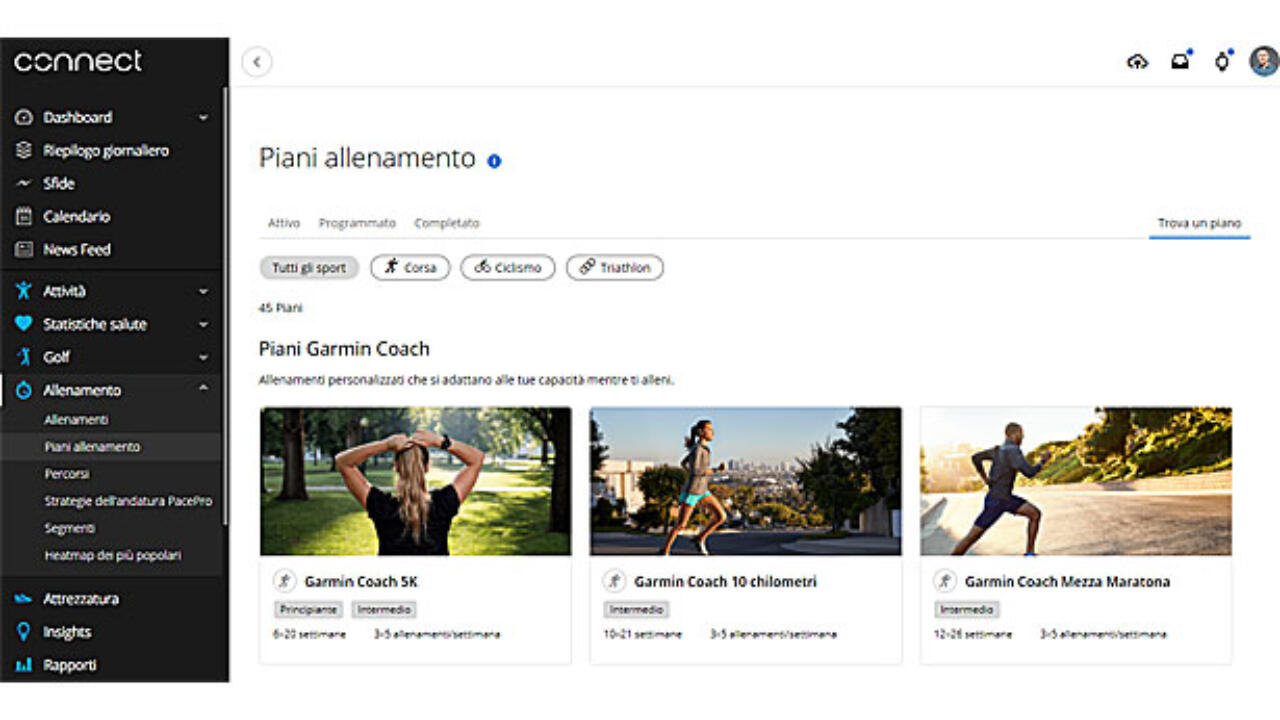Open the Trova un piano tab

pyautogui.click(x=1199, y=223)
